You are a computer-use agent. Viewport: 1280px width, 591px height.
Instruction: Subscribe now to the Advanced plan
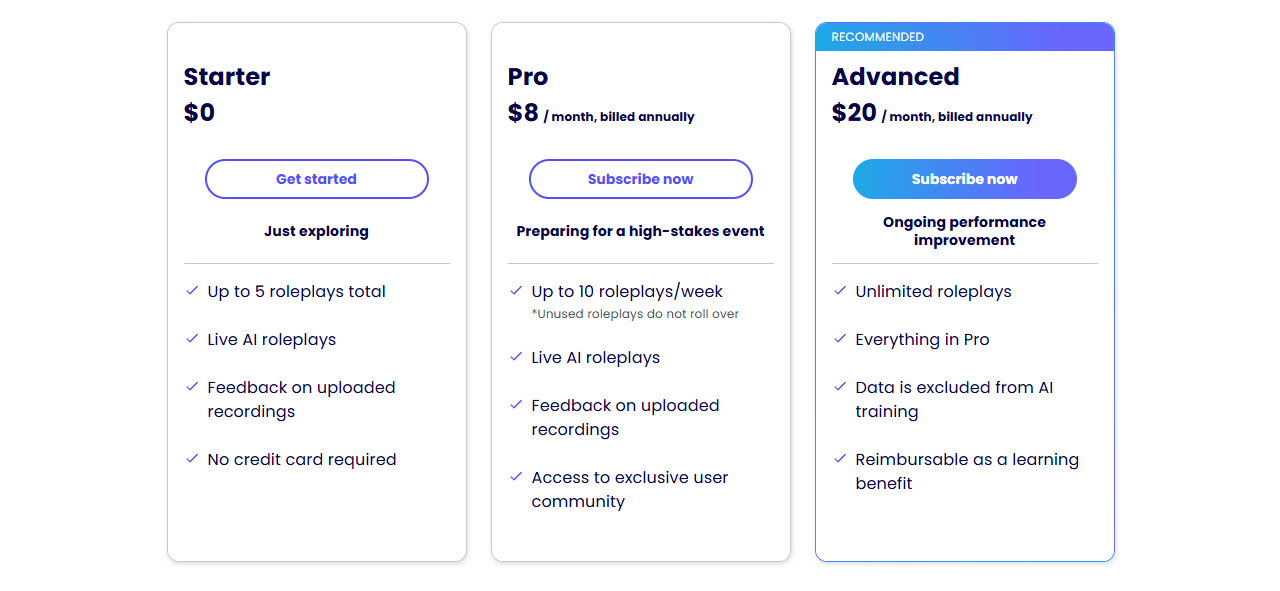[x=965, y=179]
